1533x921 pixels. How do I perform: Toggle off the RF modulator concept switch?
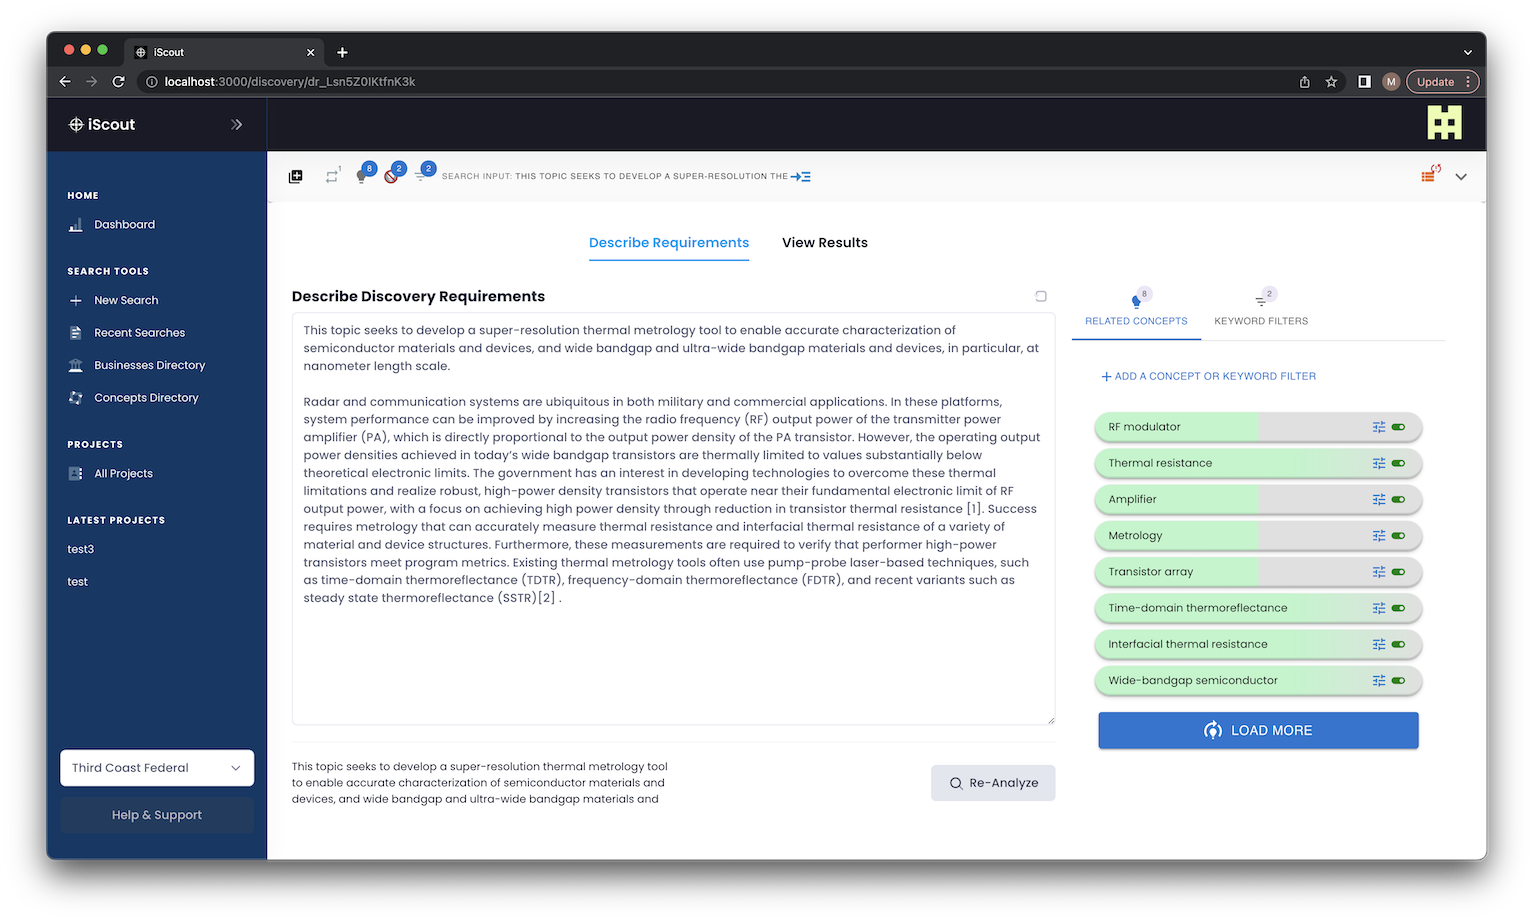[1398, 427]
